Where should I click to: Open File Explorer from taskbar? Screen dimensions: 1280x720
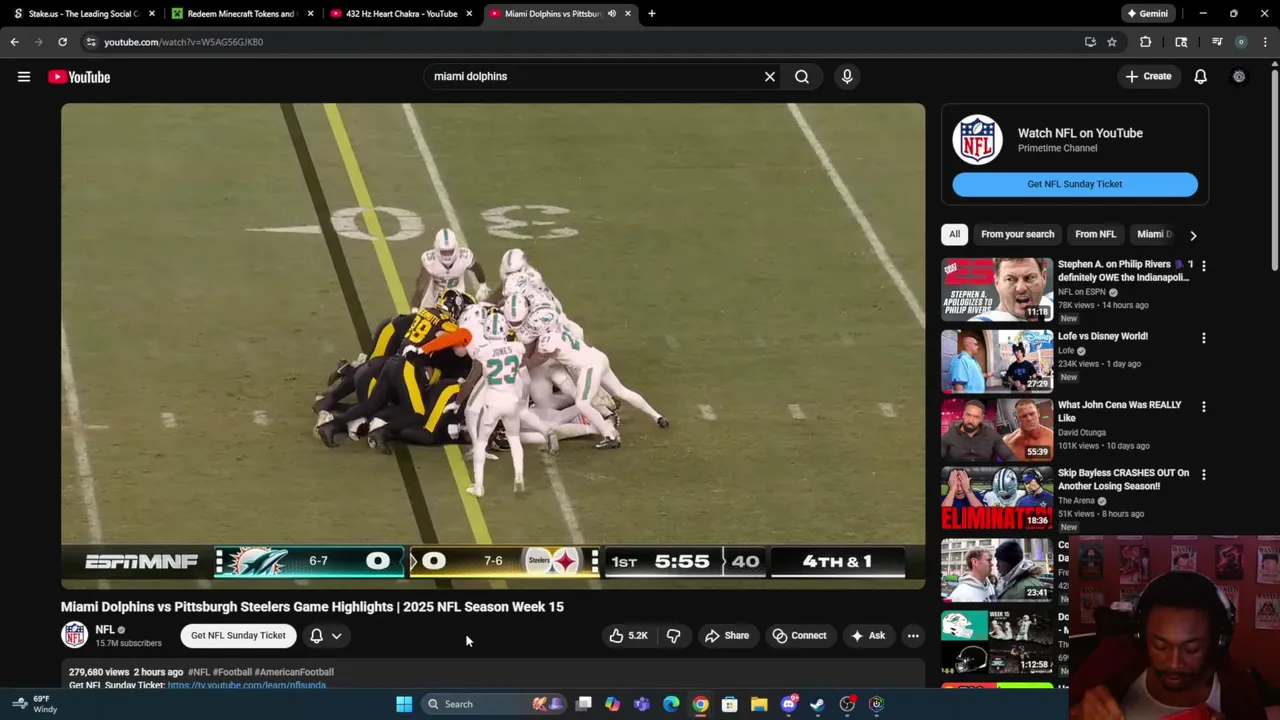(x=759, y=704)
